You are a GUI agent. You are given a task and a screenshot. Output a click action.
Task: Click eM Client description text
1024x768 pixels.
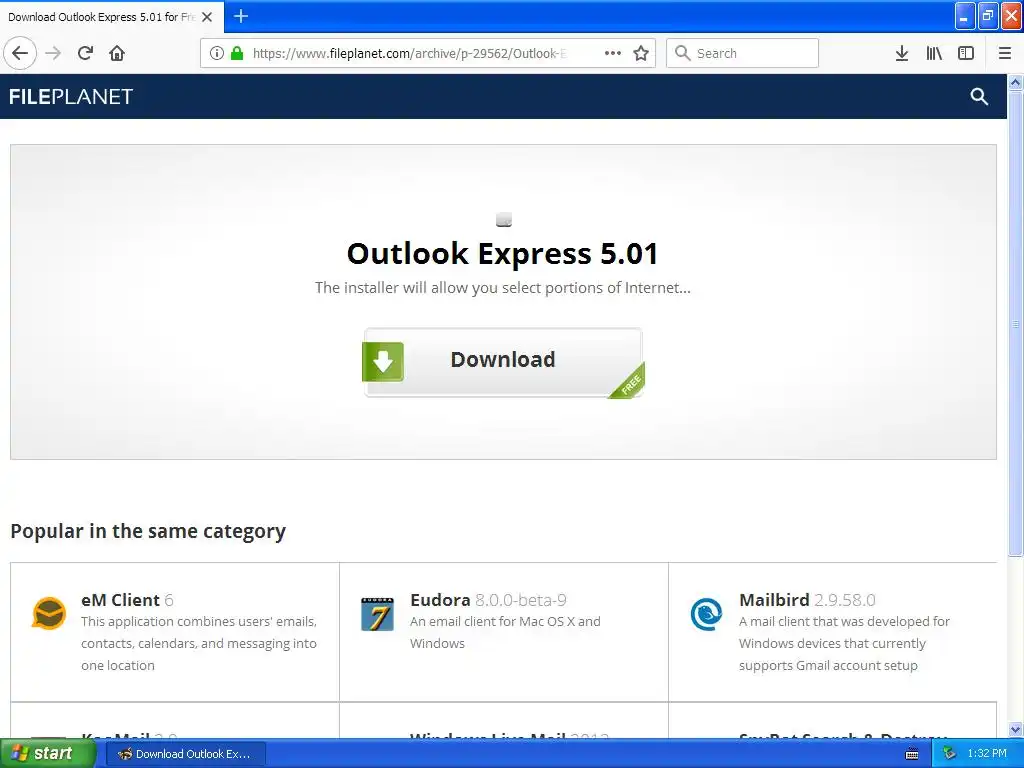[x=199, y=643]
